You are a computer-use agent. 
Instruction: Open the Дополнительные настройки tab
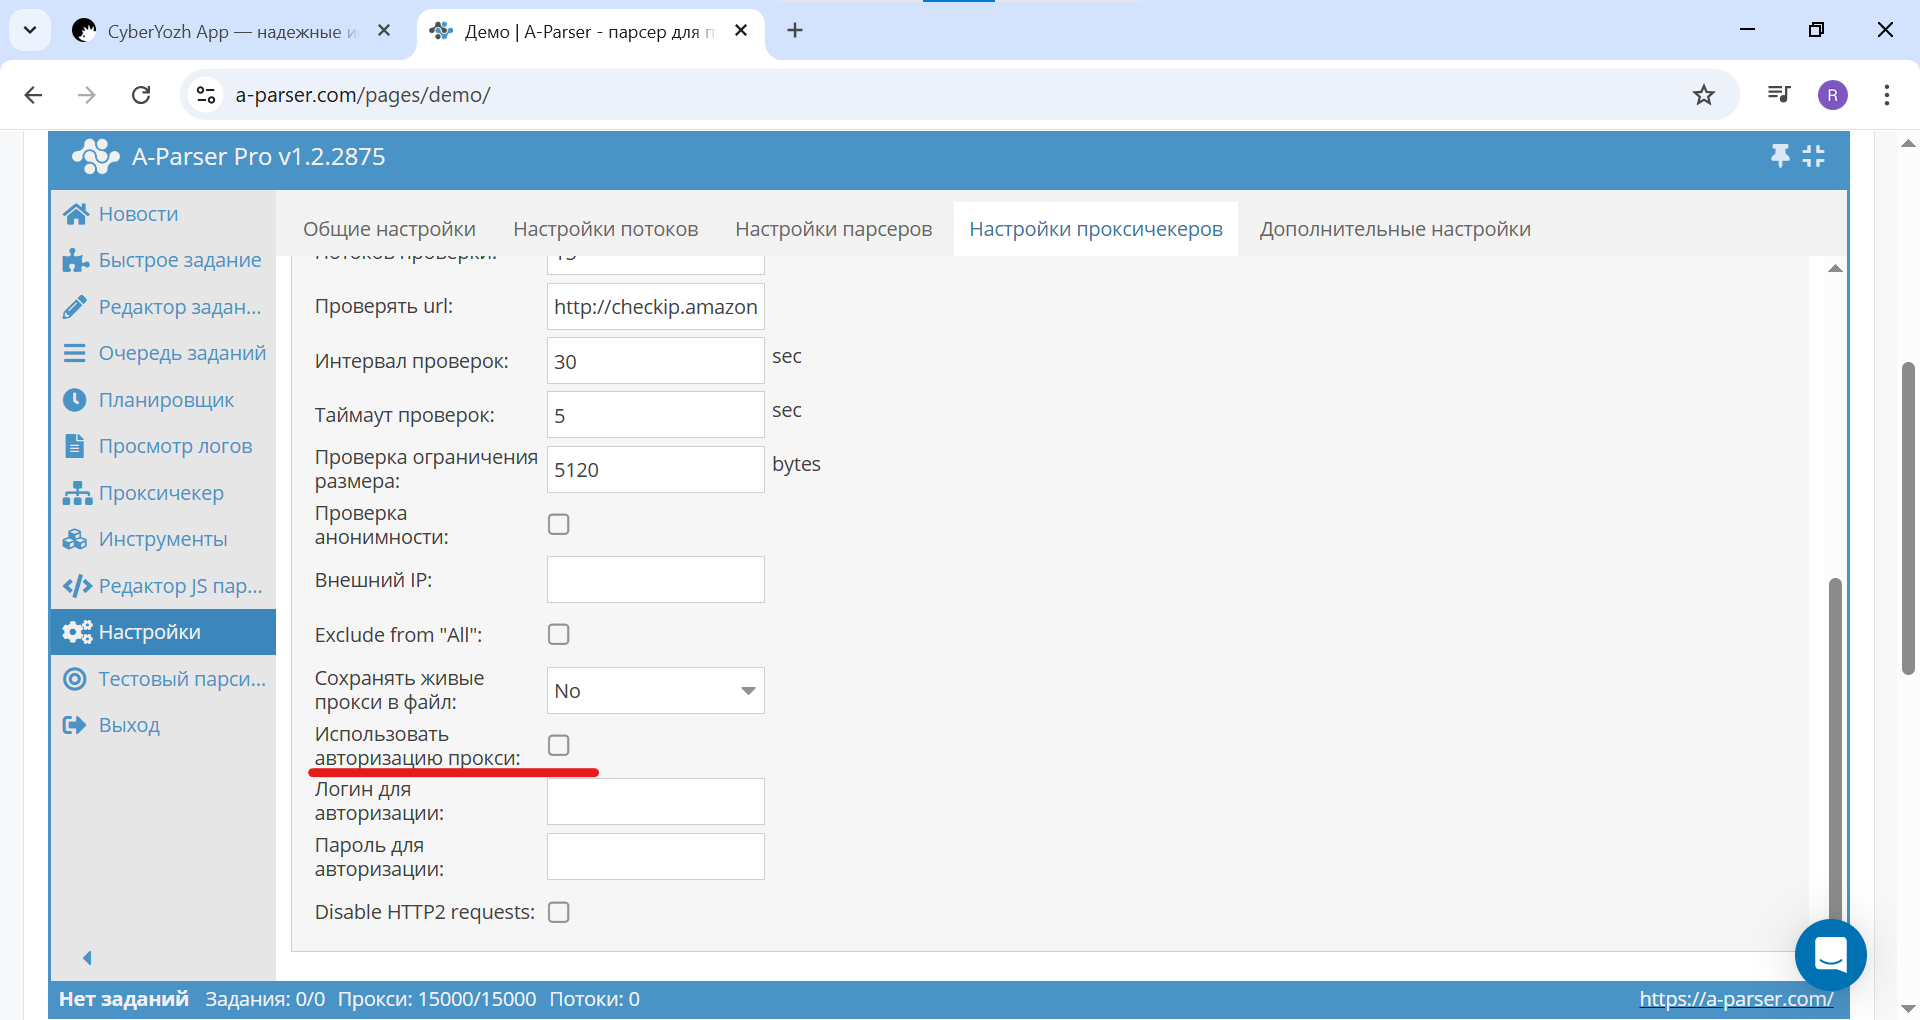(1394, 229)
